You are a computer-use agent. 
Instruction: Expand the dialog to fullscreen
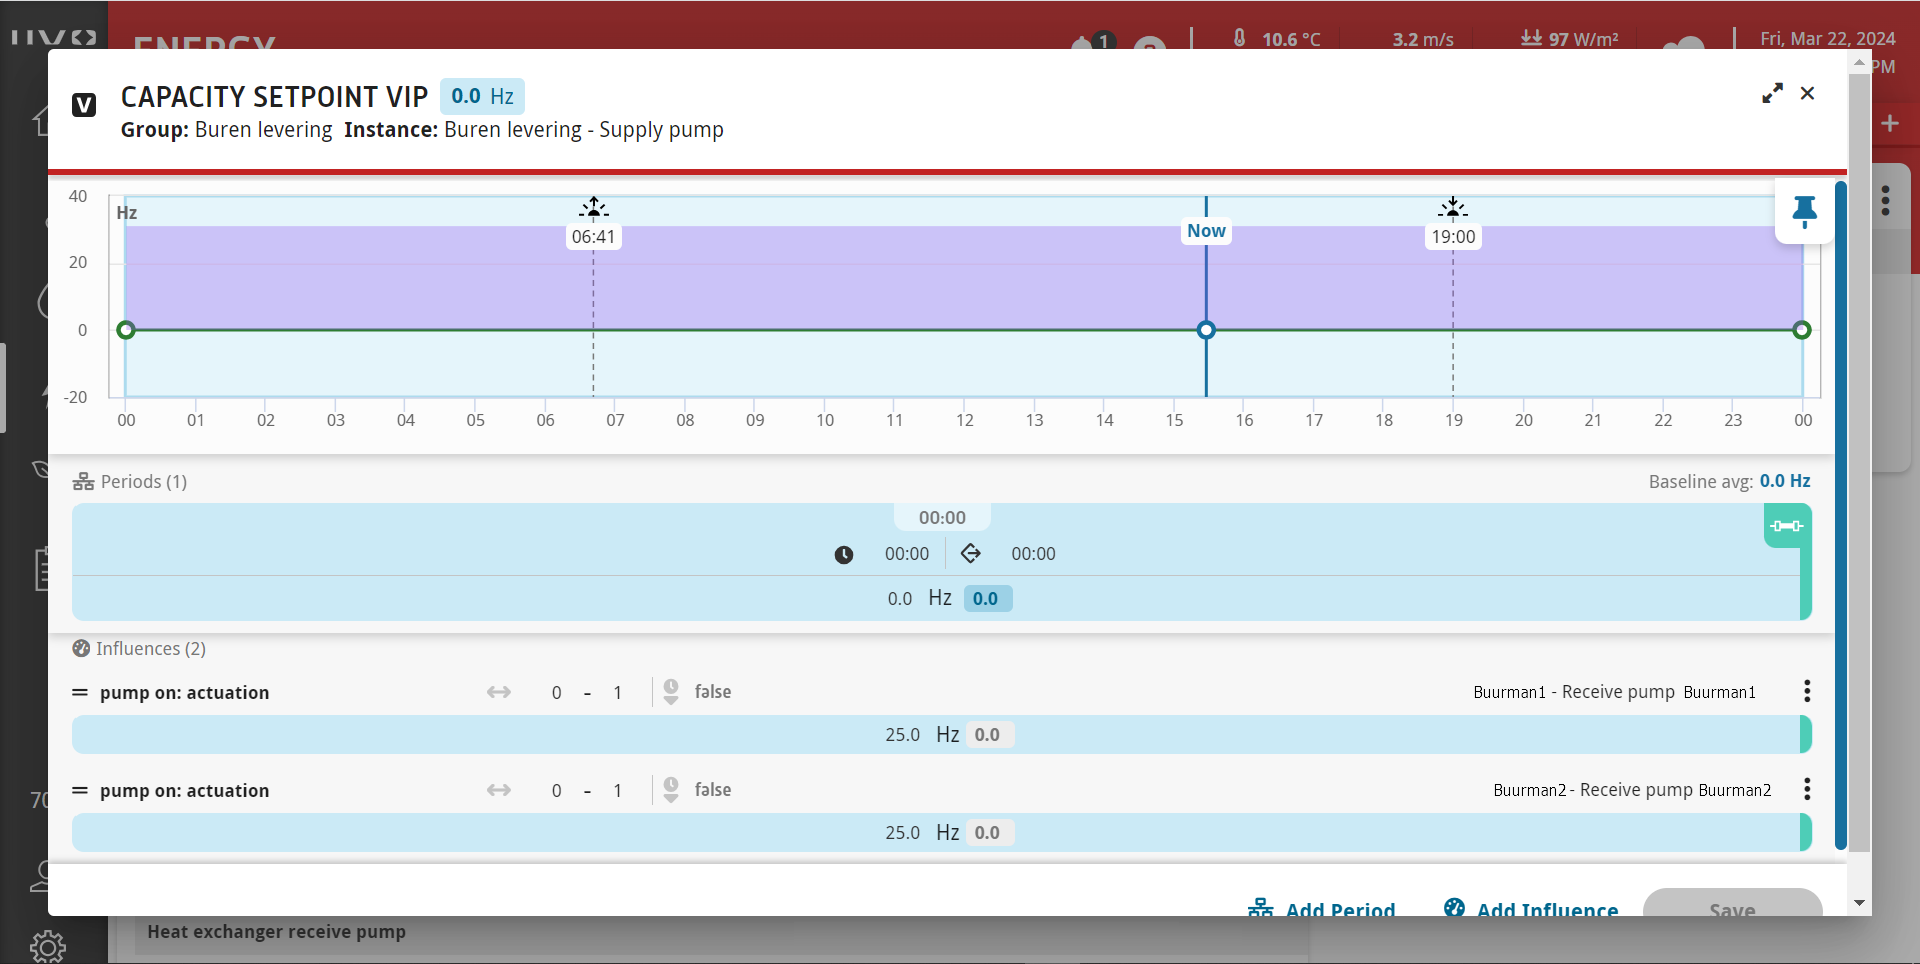coord(1772,93)
